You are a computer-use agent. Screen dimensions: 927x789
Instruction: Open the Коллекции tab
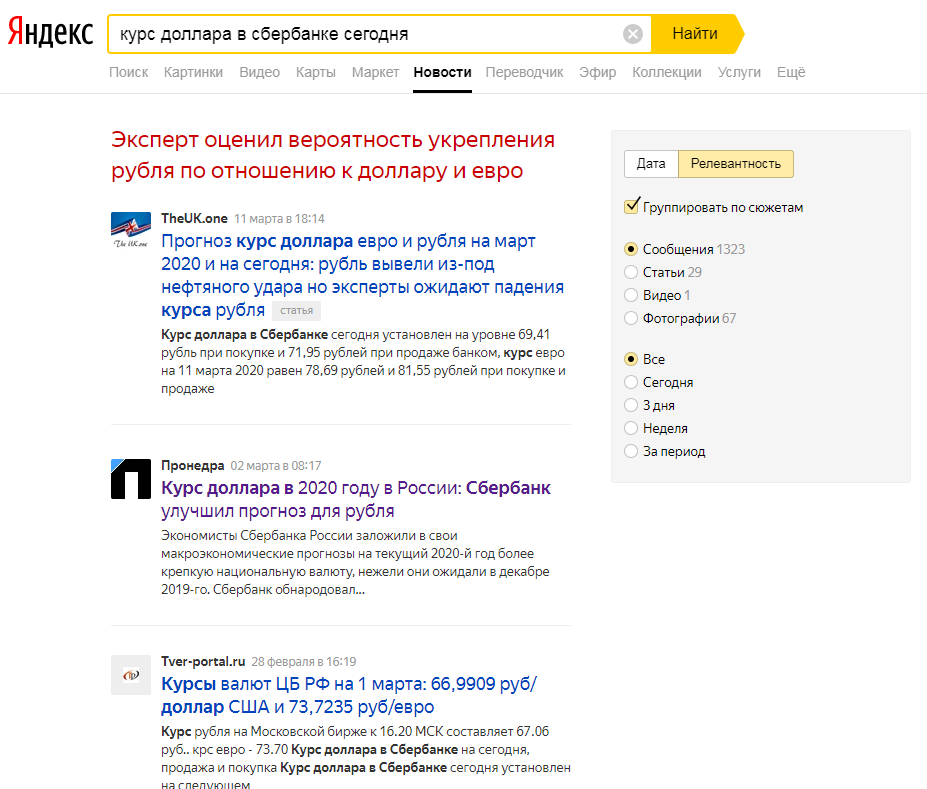point(667,72)
